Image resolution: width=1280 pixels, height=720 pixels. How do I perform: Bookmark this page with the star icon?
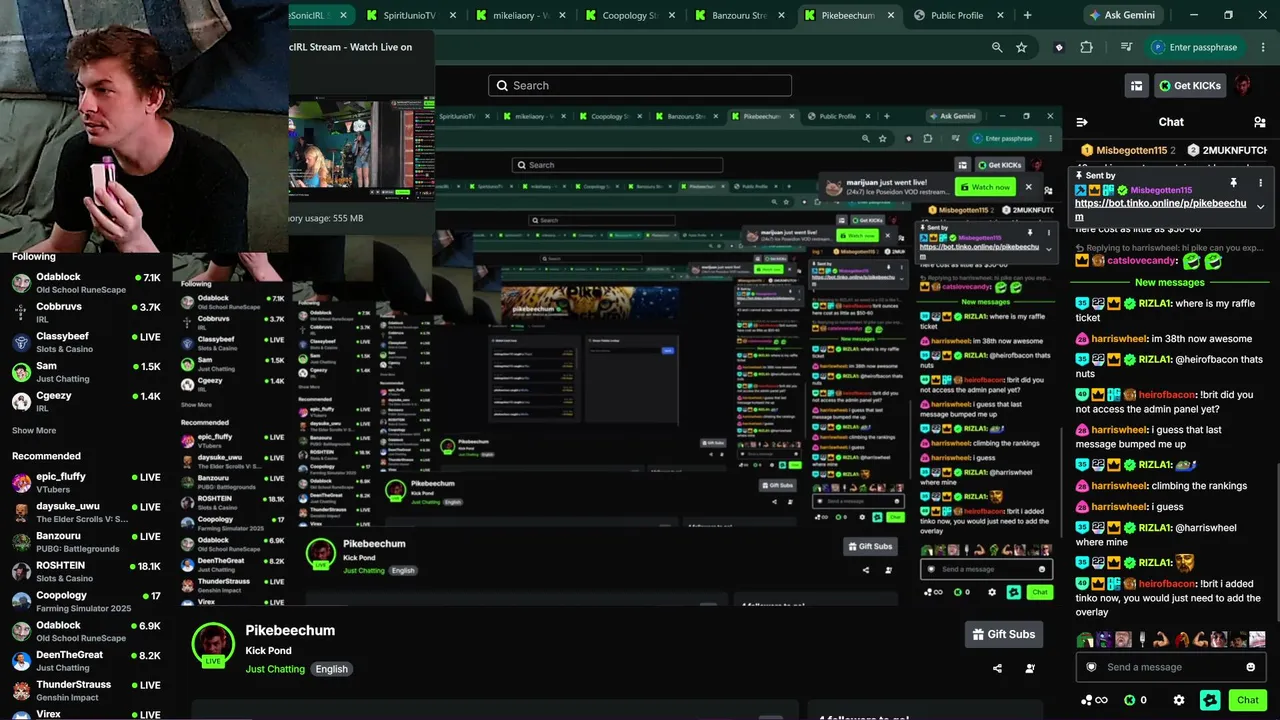tap(1021, 47)
